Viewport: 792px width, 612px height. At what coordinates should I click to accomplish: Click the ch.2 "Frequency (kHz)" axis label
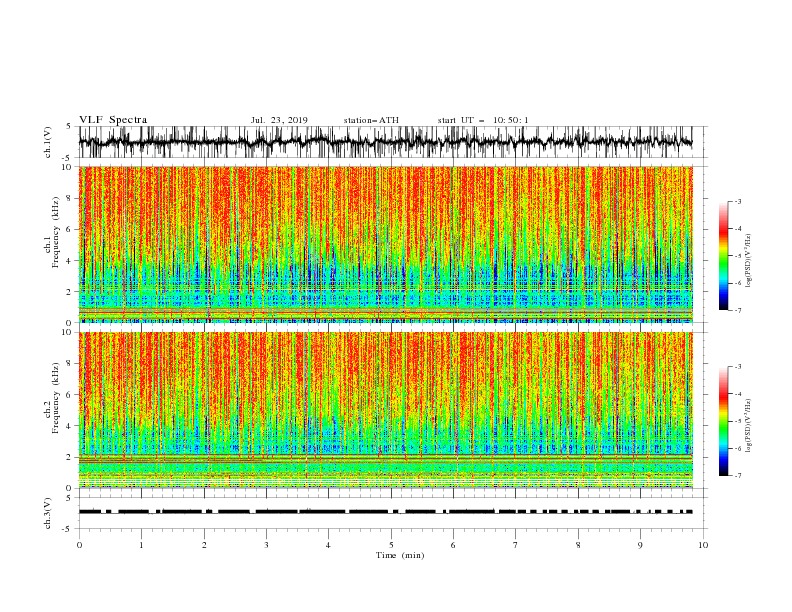tap(56, 399)
